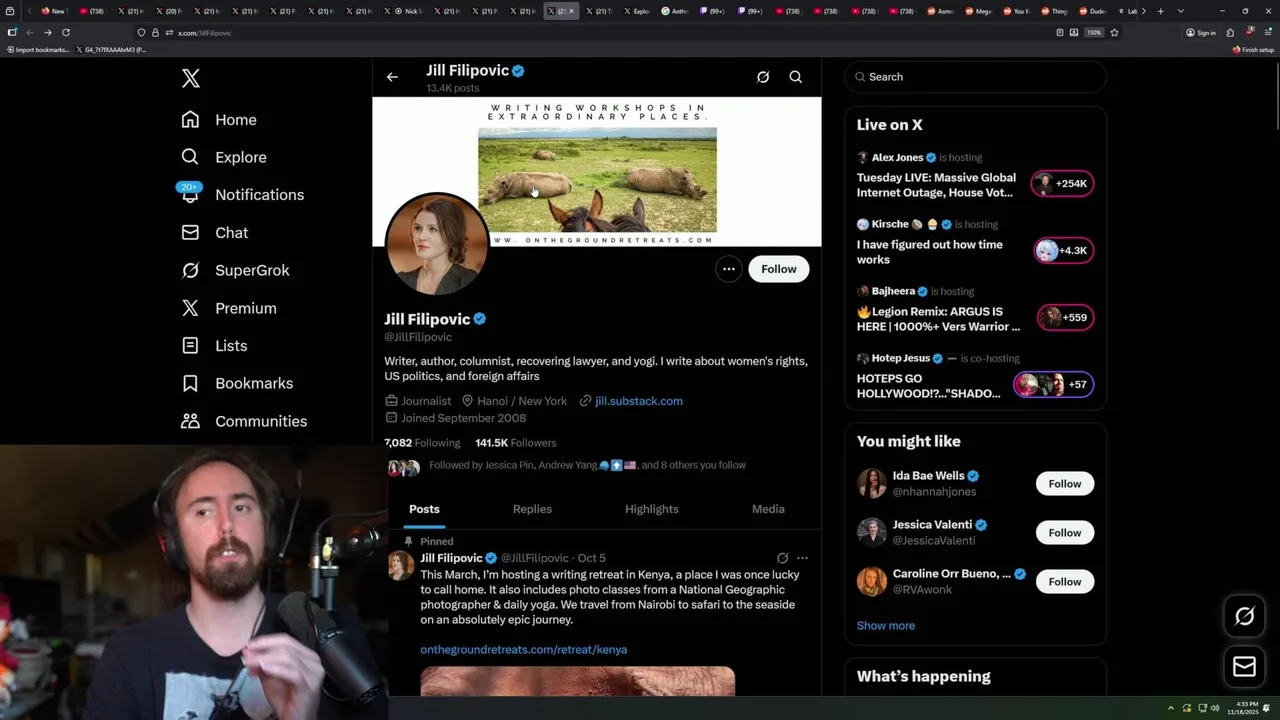The height and width of the screenshot is (720, 1280).
Task: Open floating Grok button bottom right
Action: click(x=1244, y=617)
